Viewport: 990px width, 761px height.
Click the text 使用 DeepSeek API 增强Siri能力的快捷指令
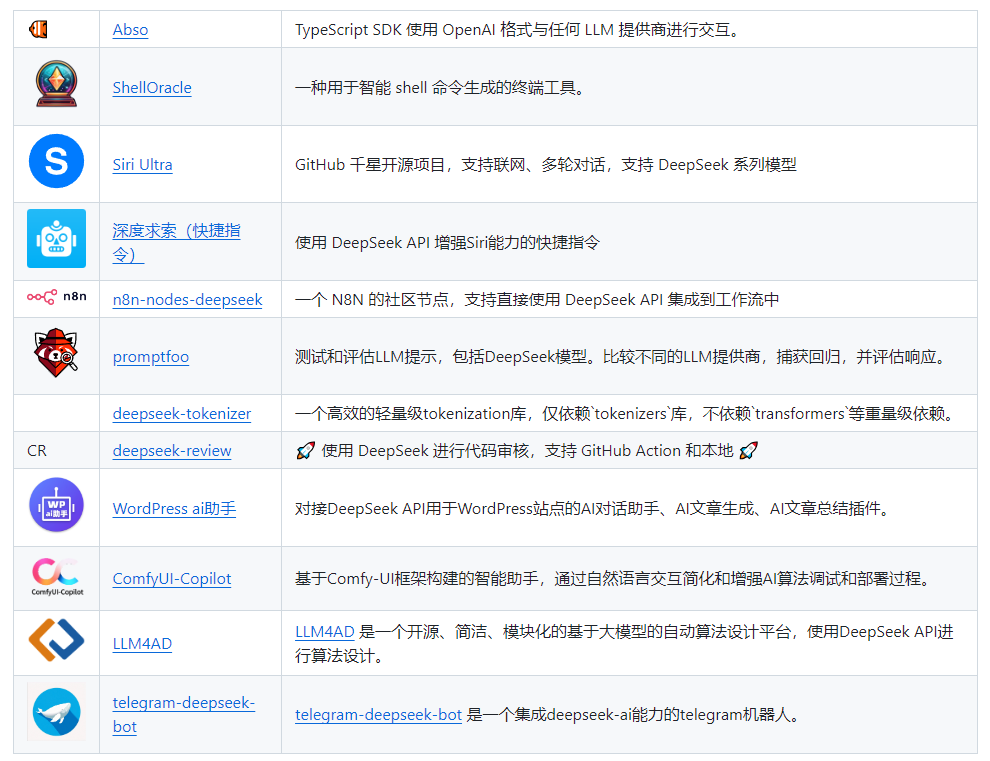coord(447,243)
